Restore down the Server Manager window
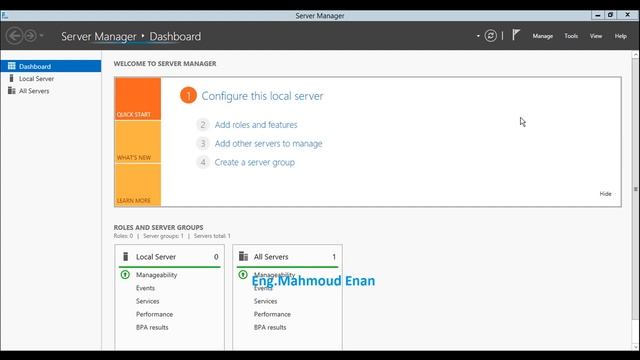This screenshot has height=360, width=640. pos(610,15)
